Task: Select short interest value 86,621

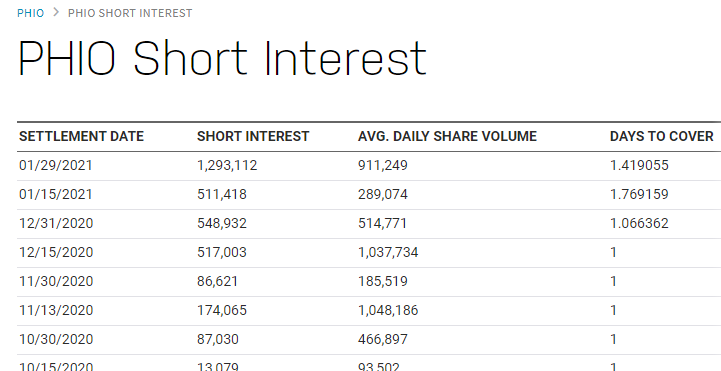Action: (217, 281)
